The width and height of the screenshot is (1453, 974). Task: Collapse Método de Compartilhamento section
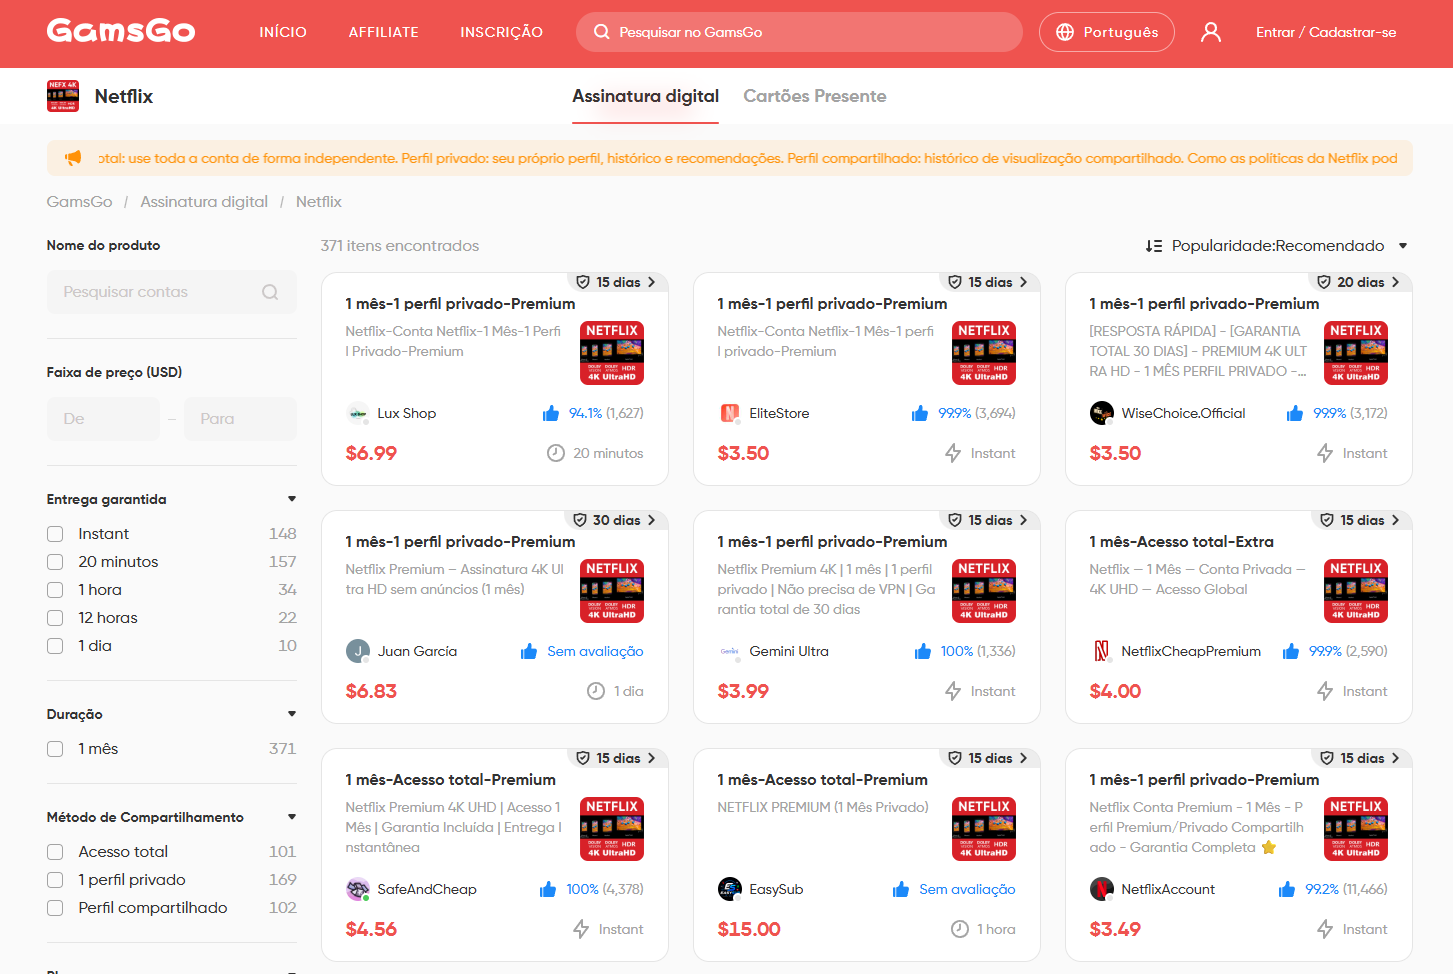pos(292,817)
